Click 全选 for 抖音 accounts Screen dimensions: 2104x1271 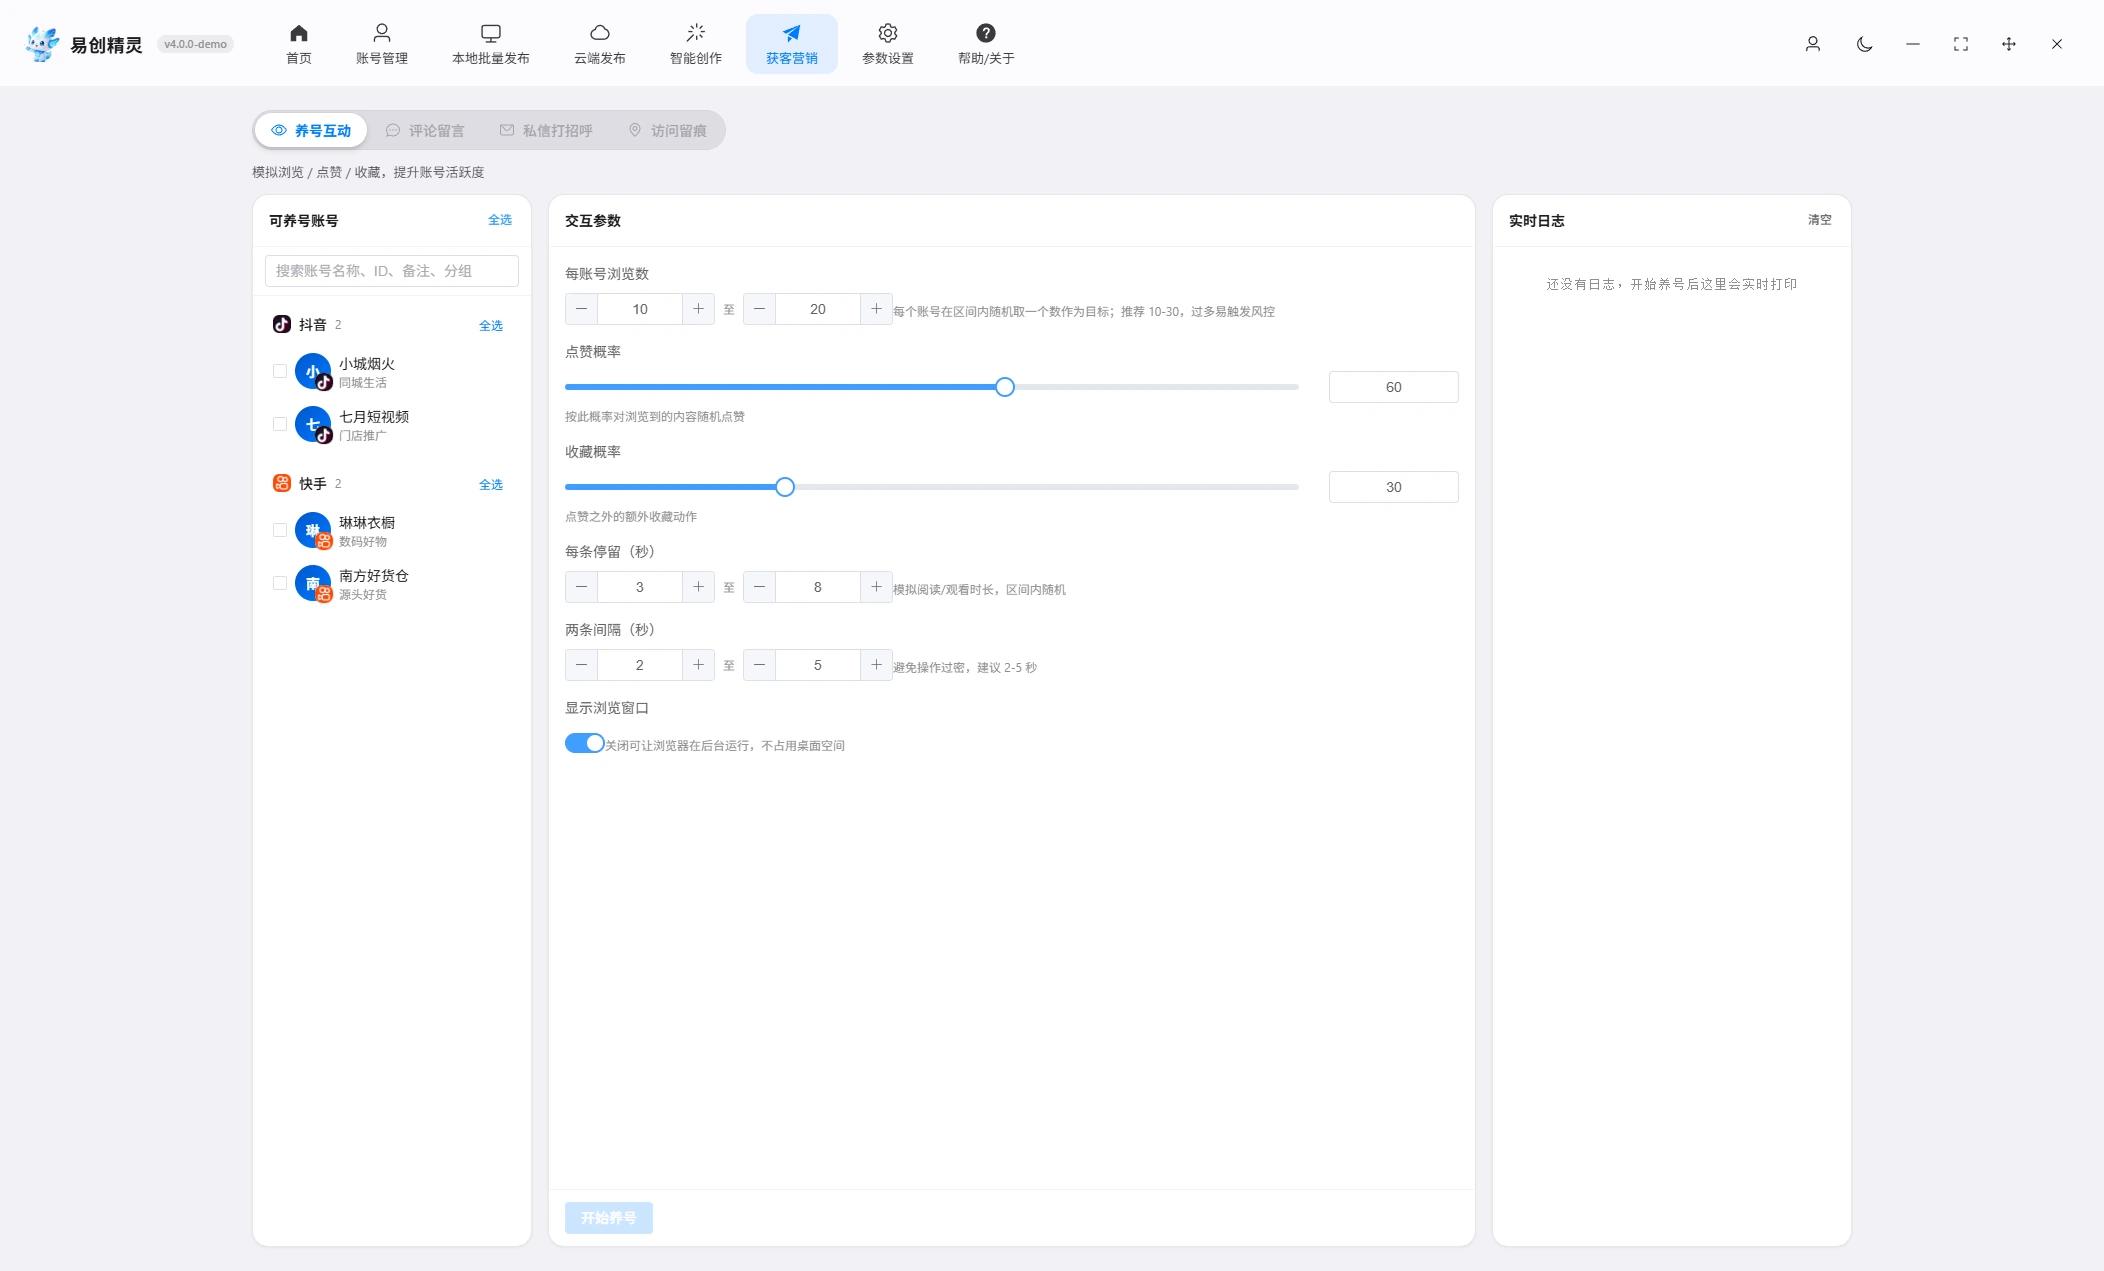point(491,326)
